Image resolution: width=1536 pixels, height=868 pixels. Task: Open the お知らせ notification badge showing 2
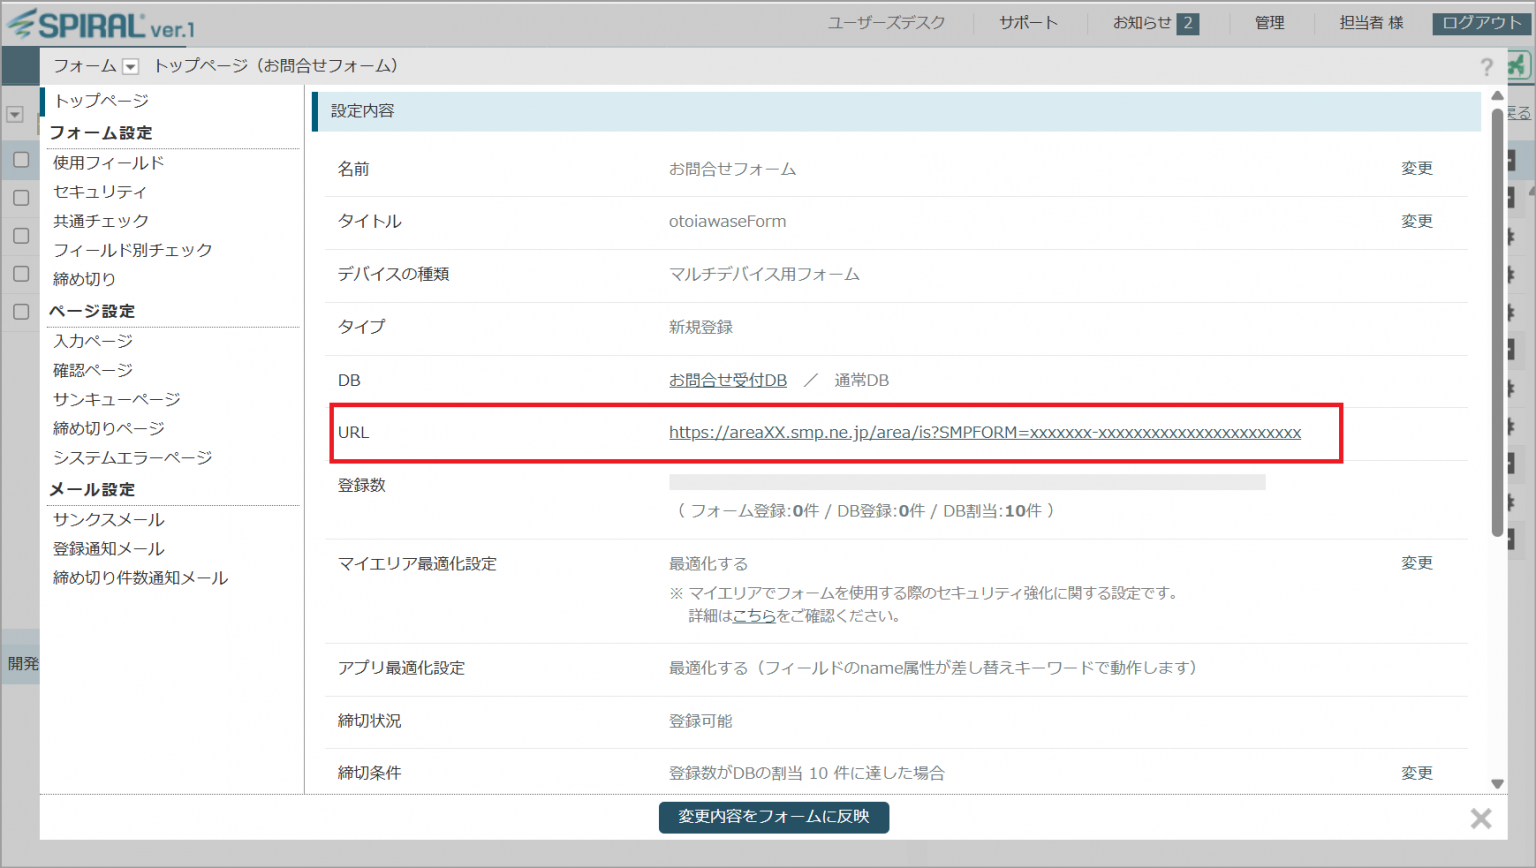tap(1187, 23)
